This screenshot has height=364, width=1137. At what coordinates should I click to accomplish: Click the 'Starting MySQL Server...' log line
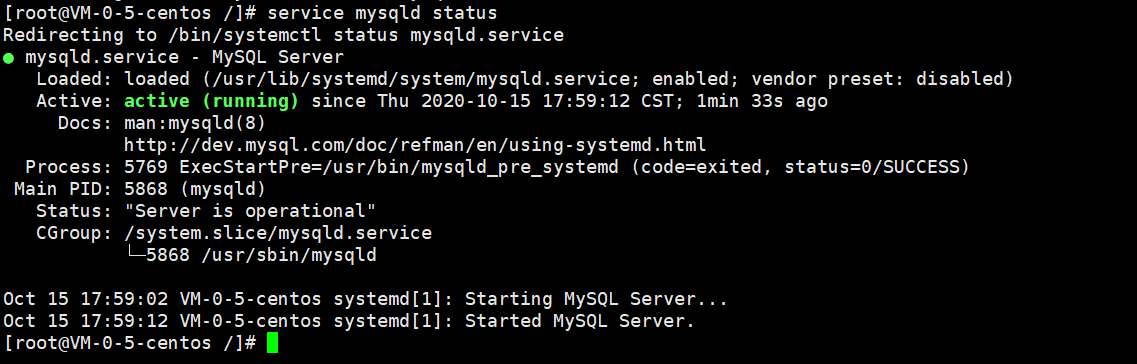(596, 299)
